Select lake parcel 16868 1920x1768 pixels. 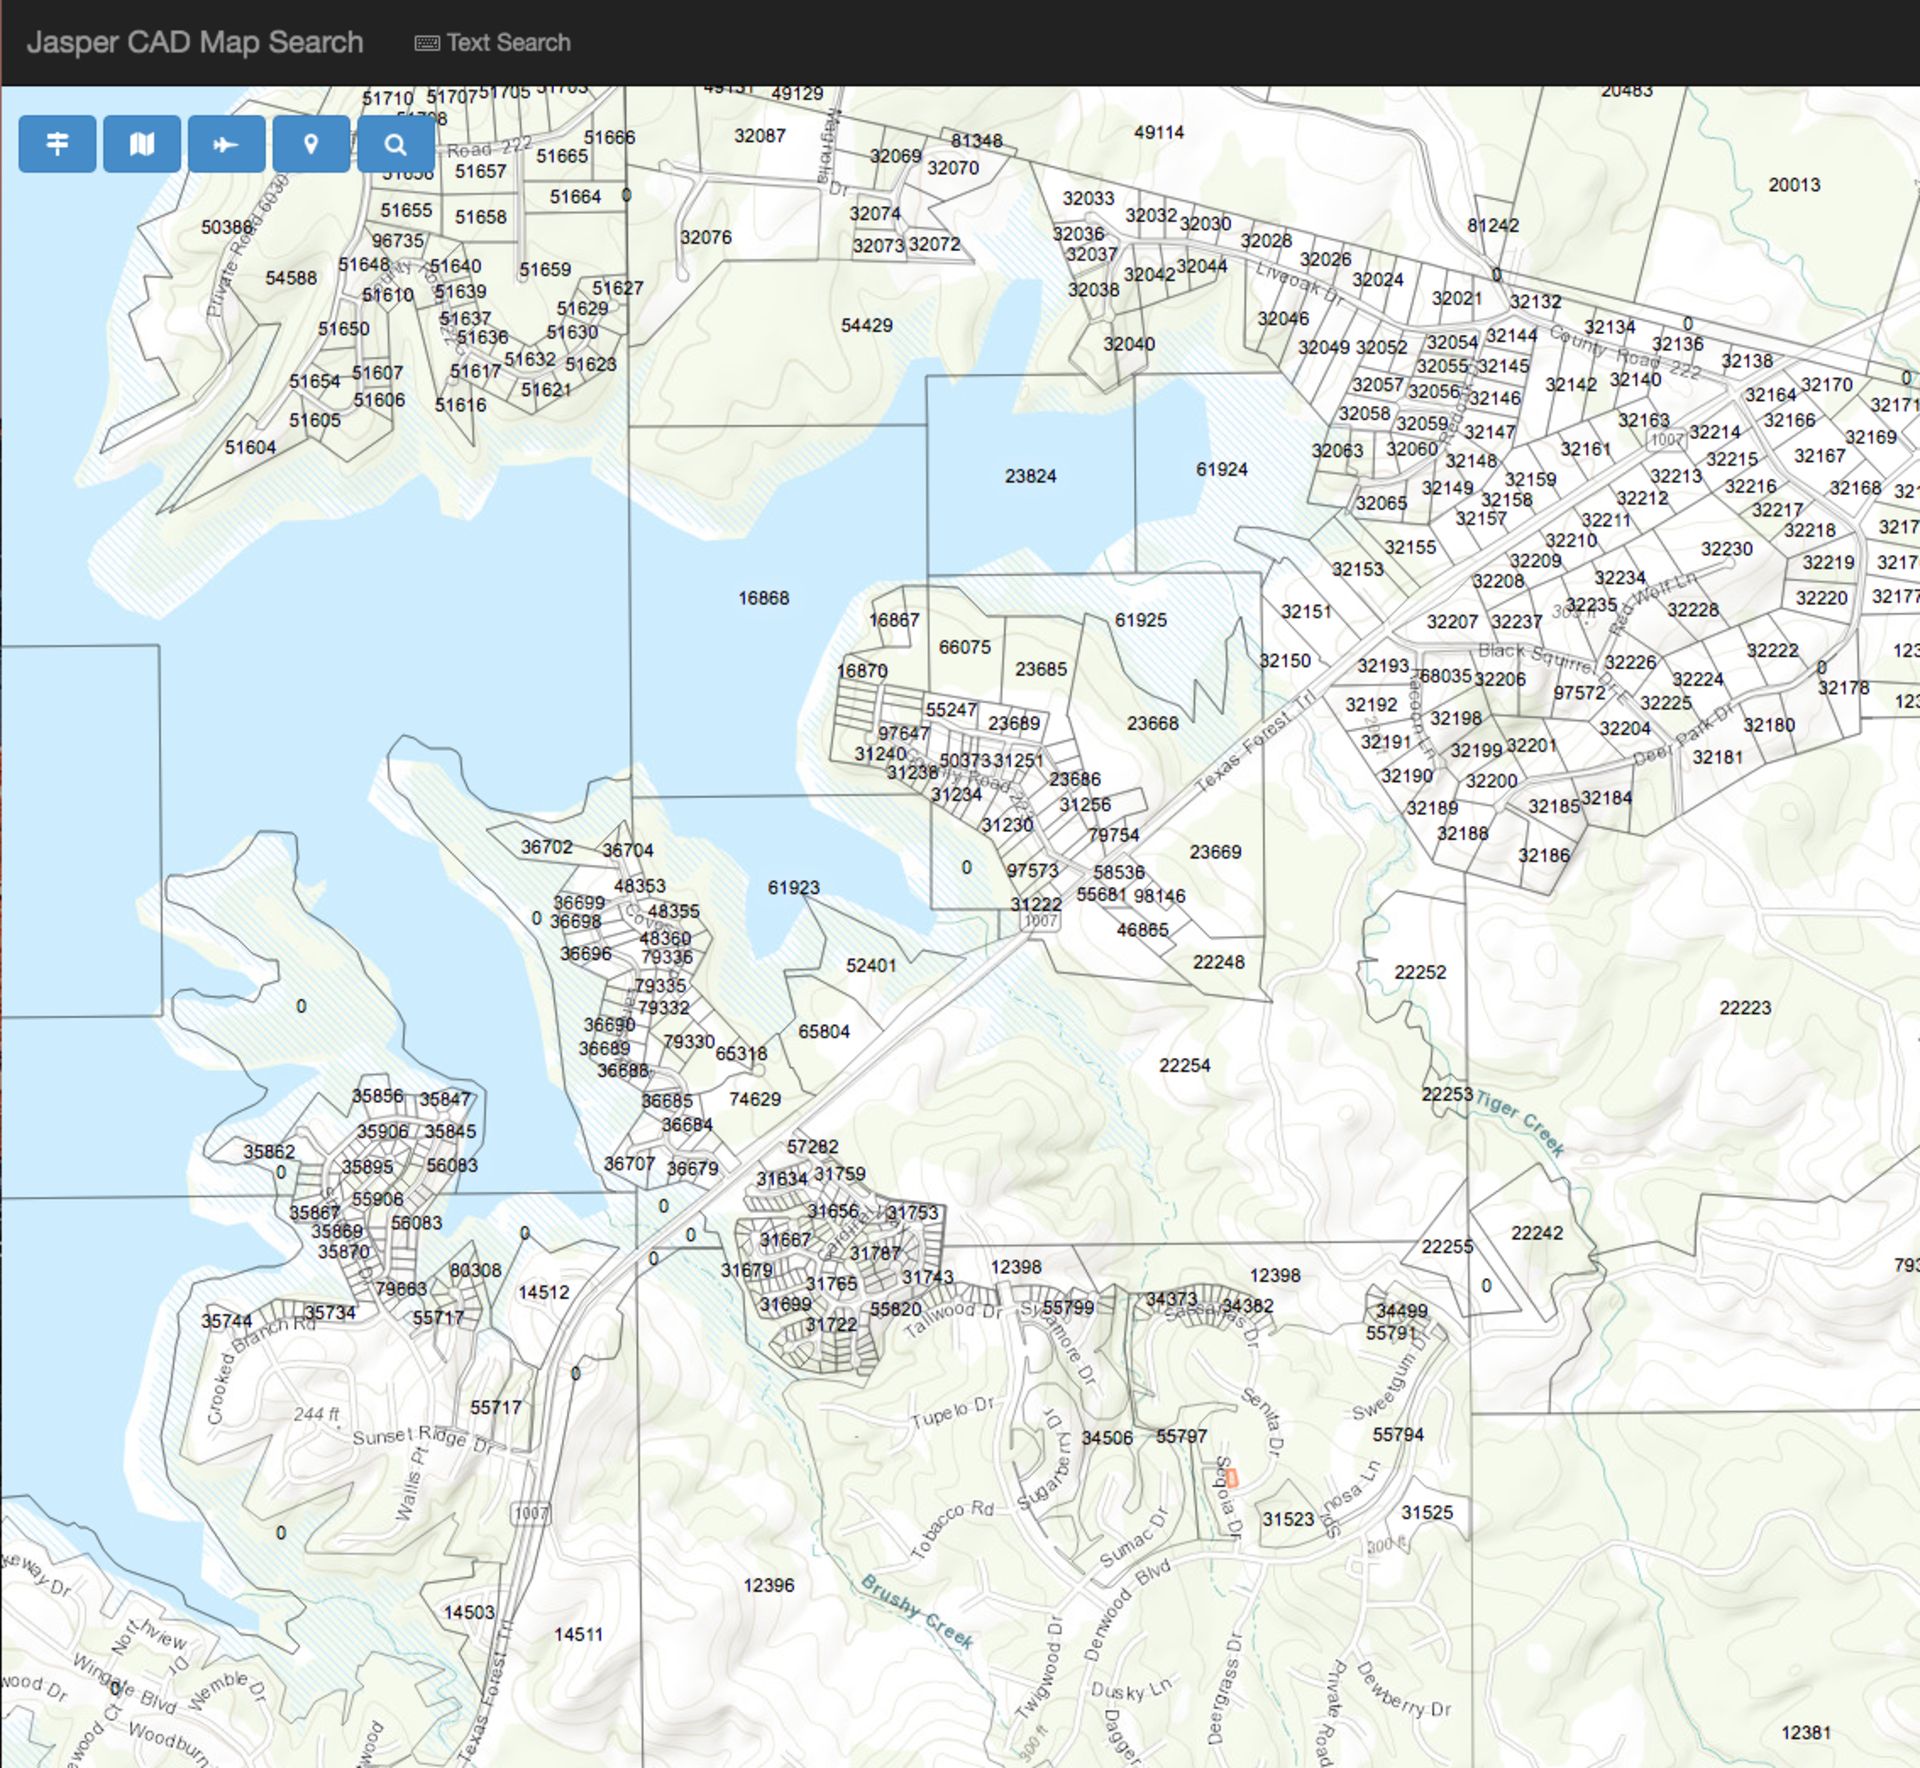click(764, 598)
